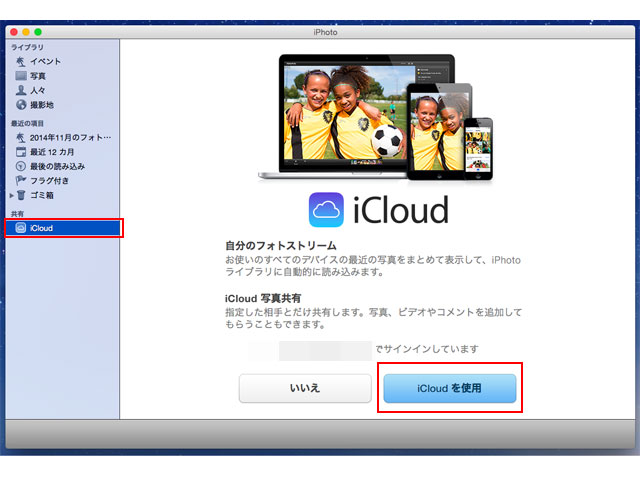
Task: Click the iPhoto window title
Action: [x=325, y=32]
